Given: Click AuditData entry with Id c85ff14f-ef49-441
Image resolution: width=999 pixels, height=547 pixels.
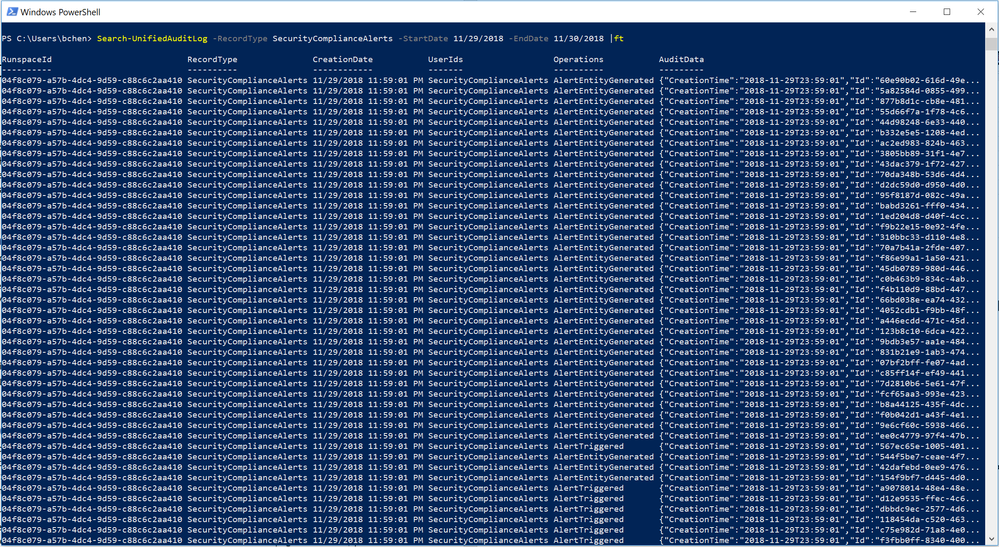Looking at the screenshot, I should pyautogui.click(x=820, y=373).
